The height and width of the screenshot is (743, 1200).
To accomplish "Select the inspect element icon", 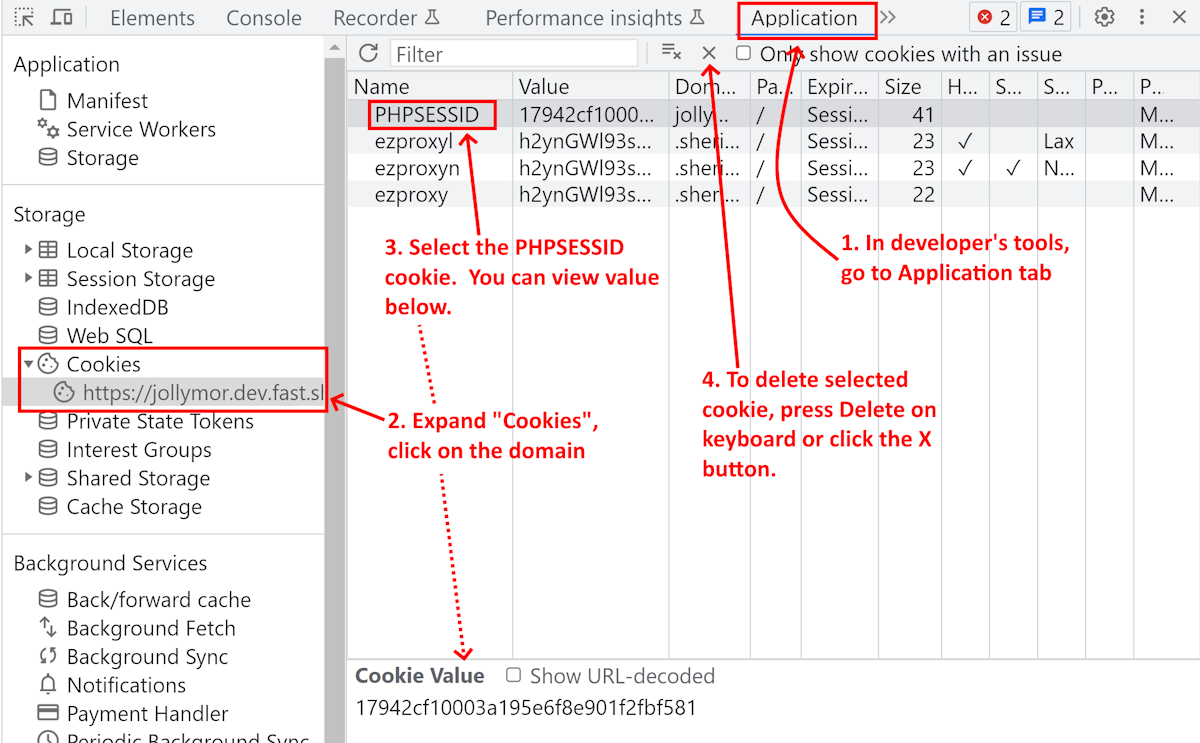I will pyautogui.click(x=25, y=17).
